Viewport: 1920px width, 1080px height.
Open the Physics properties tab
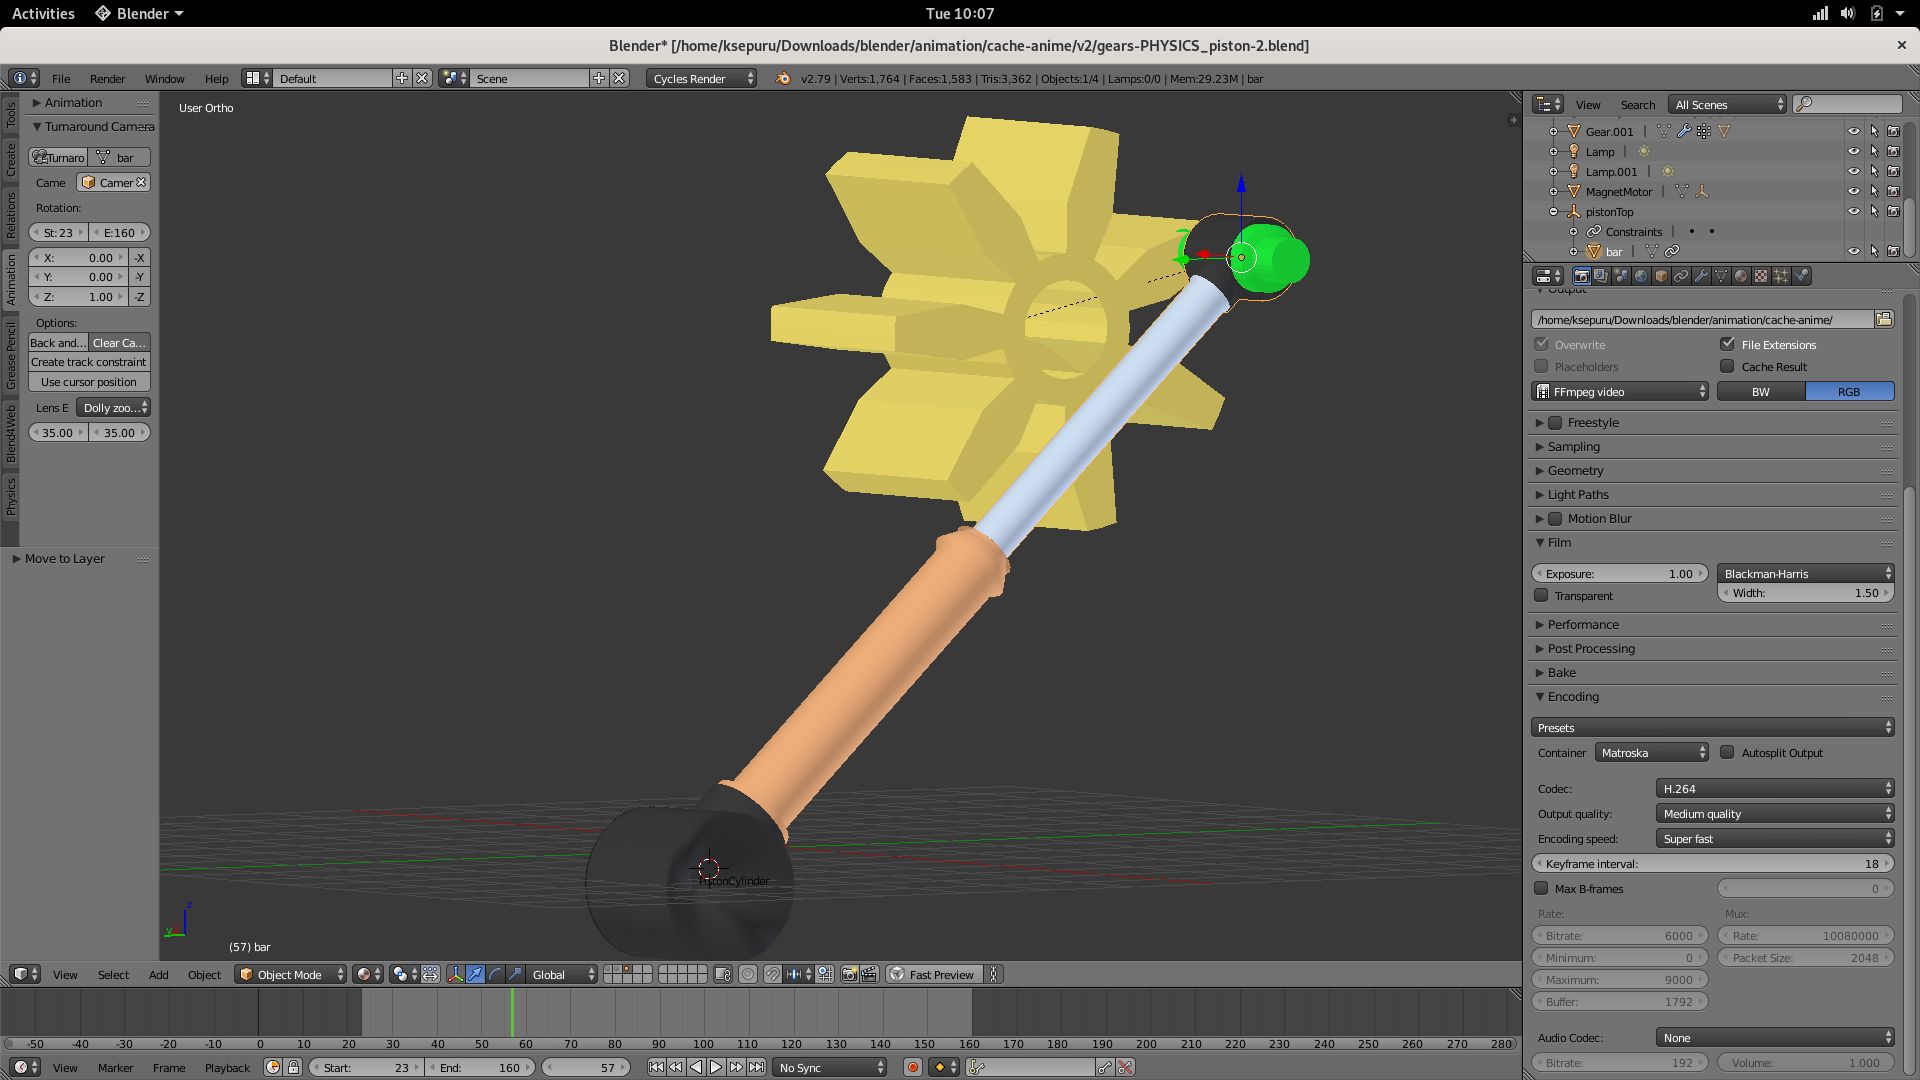click(x=1800, y=276)
